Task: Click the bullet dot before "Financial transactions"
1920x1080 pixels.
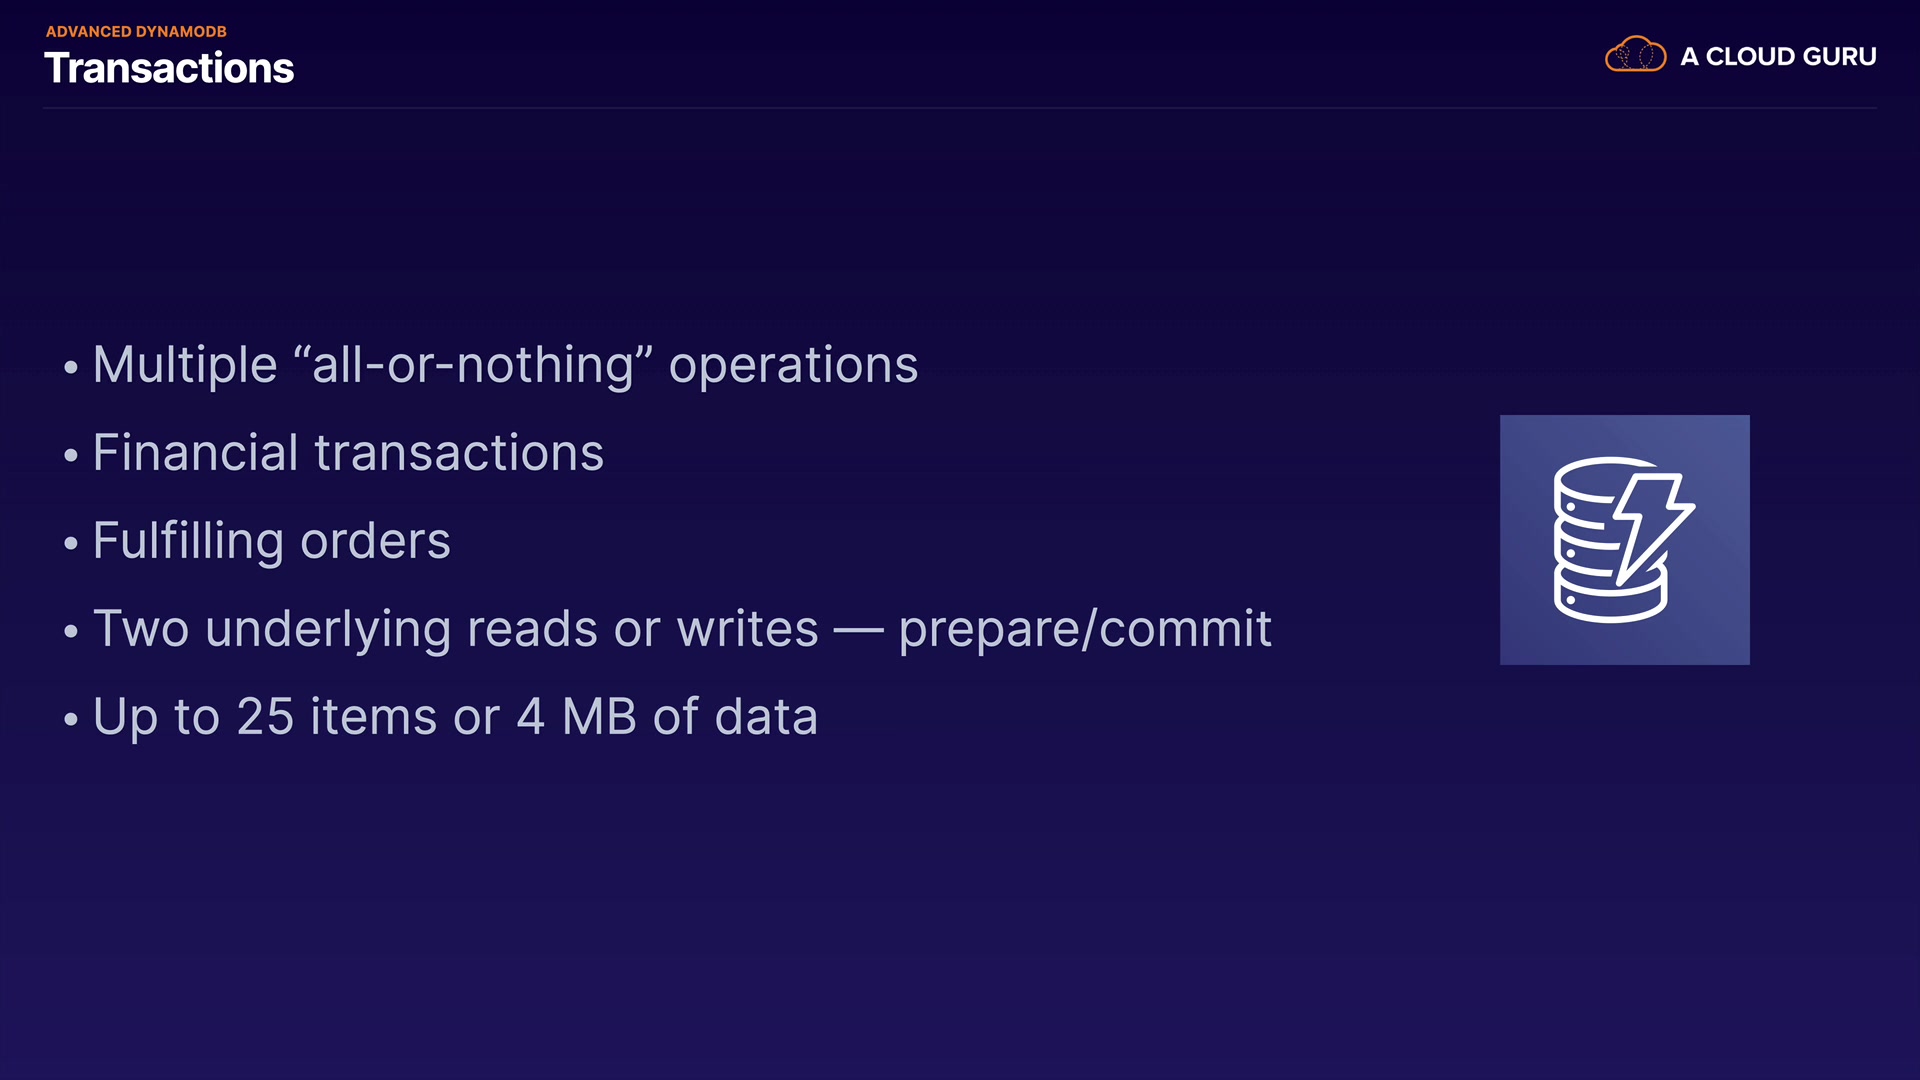Action: (x=70, y=456)
